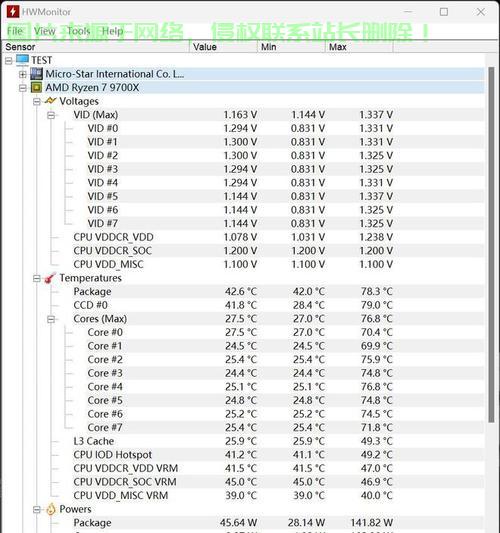Open the File menu
Image resolution: width=500 pixels, height=533 pixels.
[15, 31]
